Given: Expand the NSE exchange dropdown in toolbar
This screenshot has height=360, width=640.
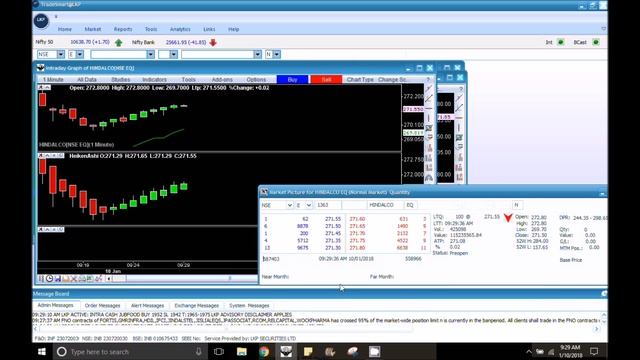Looking at the screenshot, I should click(x=61, y=54).
